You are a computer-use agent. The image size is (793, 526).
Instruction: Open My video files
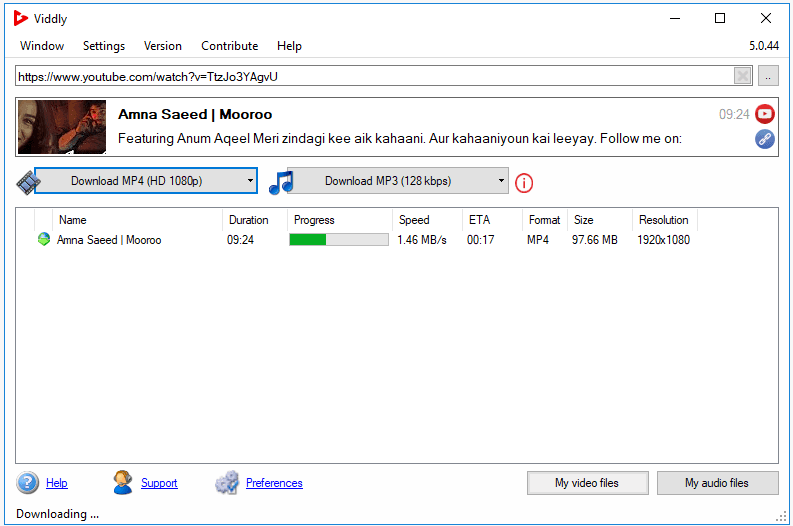coord(587,483)
